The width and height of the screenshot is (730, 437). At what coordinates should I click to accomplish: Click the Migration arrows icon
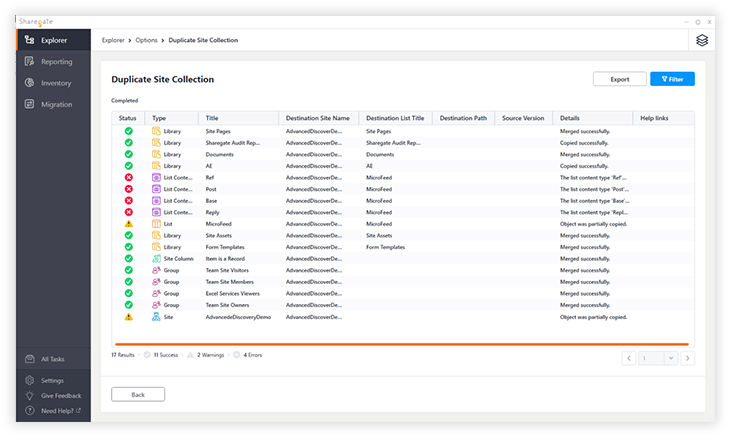29,104
